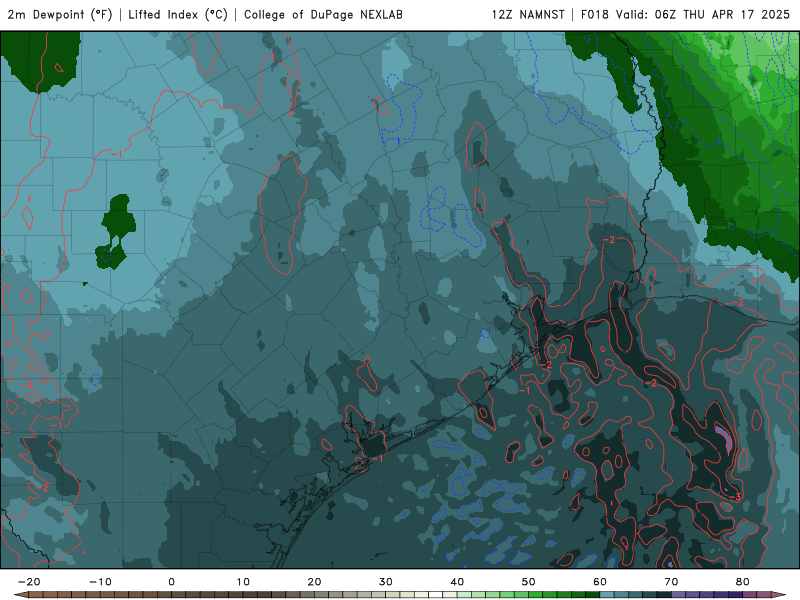This screenshot has width=800, height=600.
Task: Click the "60" colorbar label
Action: click(600, 582)
